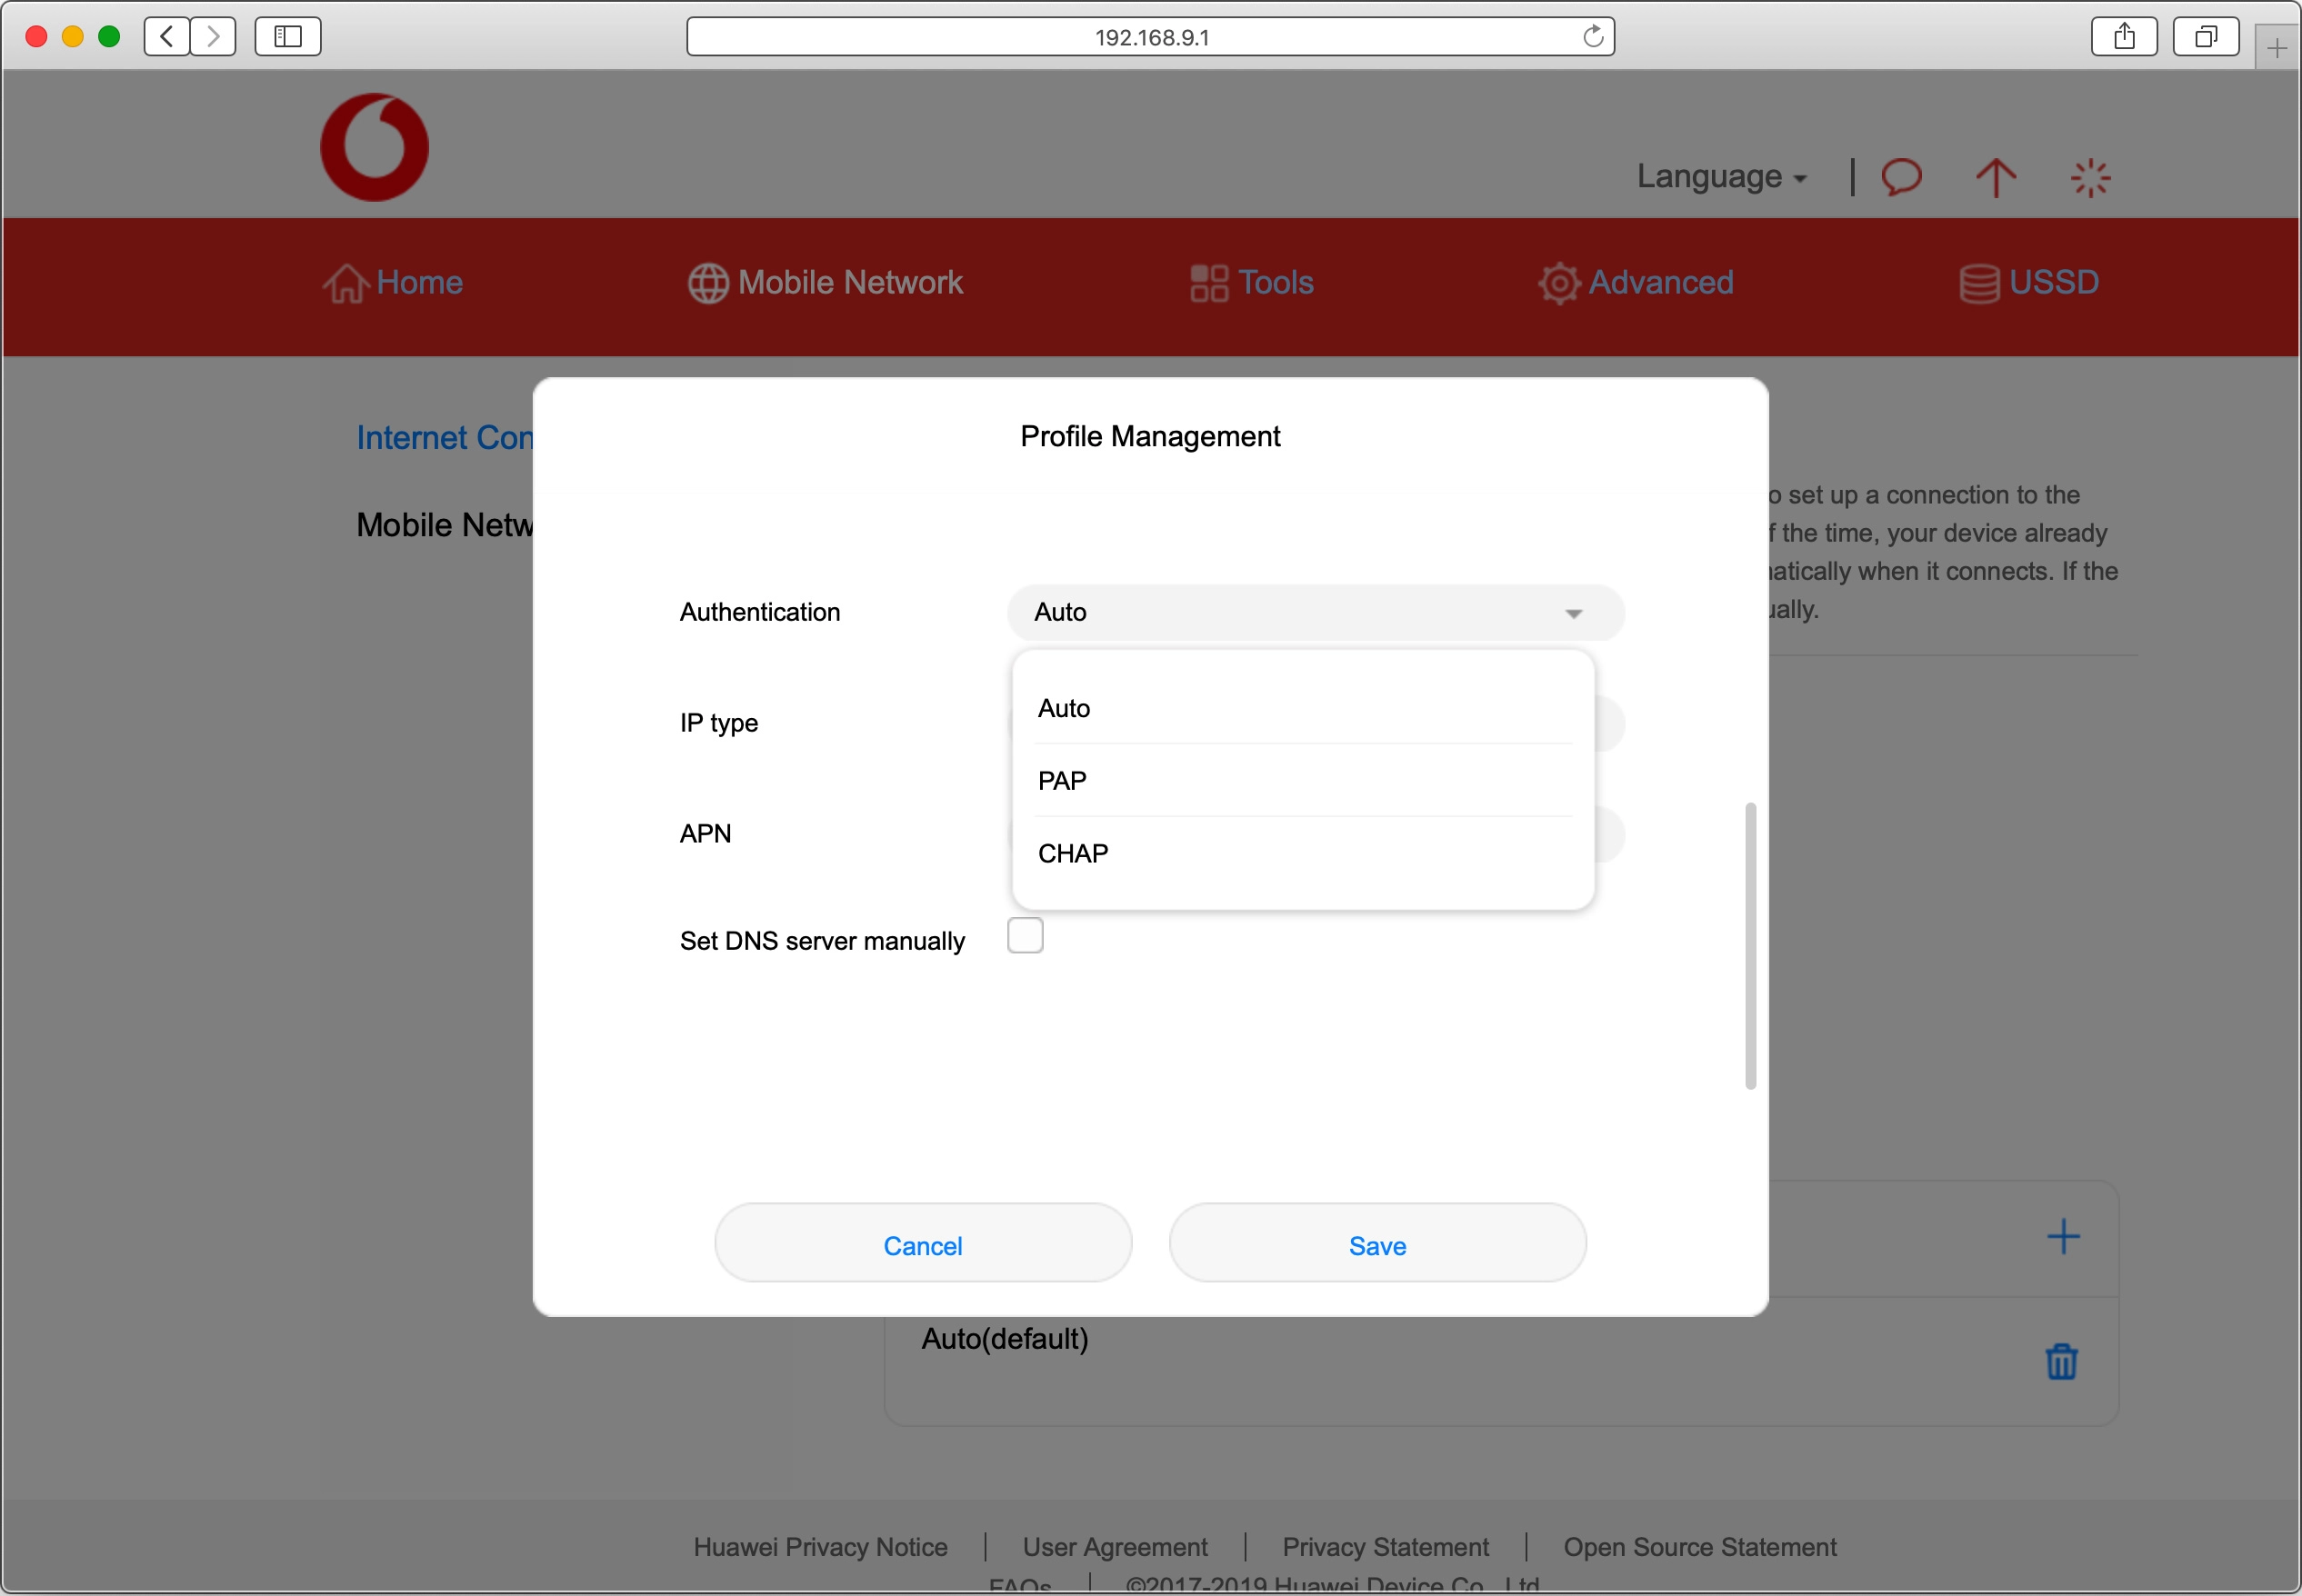The image size is (2302, 1596).
Task: Toggle Safari sidebar button
Action: [288, 37]
